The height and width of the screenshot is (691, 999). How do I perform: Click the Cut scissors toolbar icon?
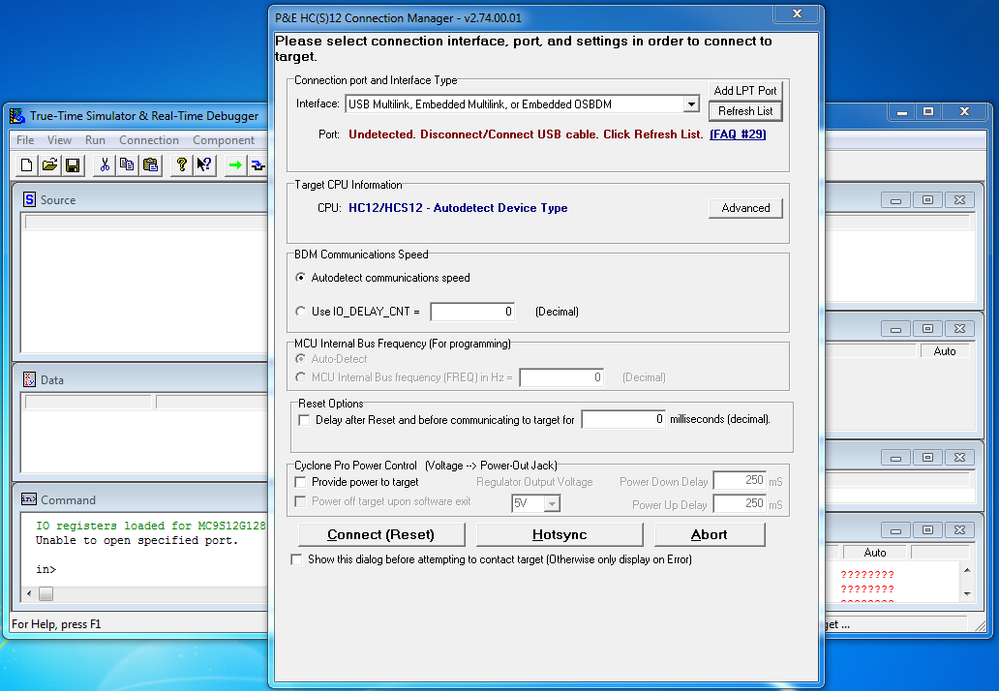point(104,165)
